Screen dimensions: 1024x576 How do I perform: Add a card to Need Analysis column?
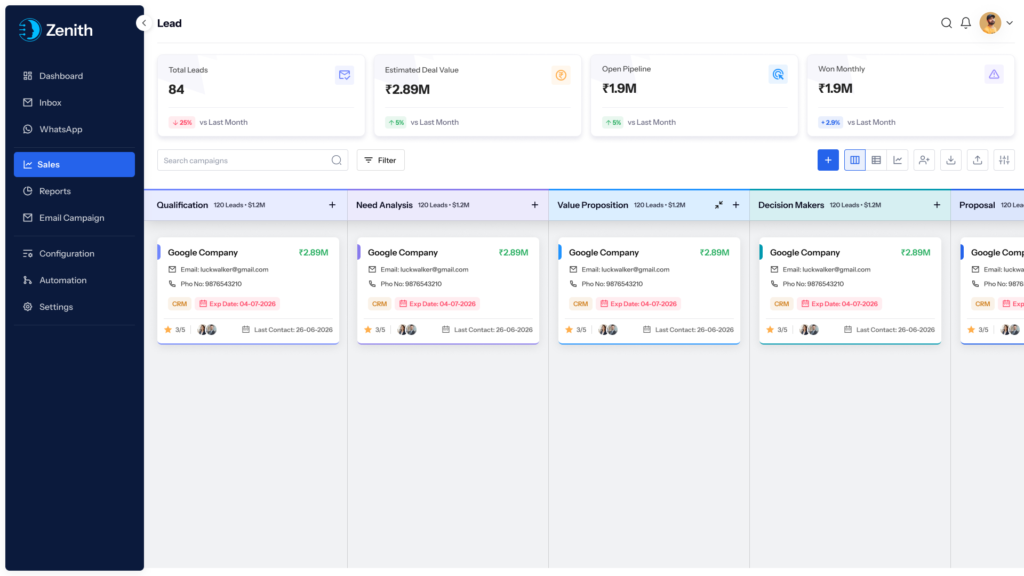(x=535, y=205)
